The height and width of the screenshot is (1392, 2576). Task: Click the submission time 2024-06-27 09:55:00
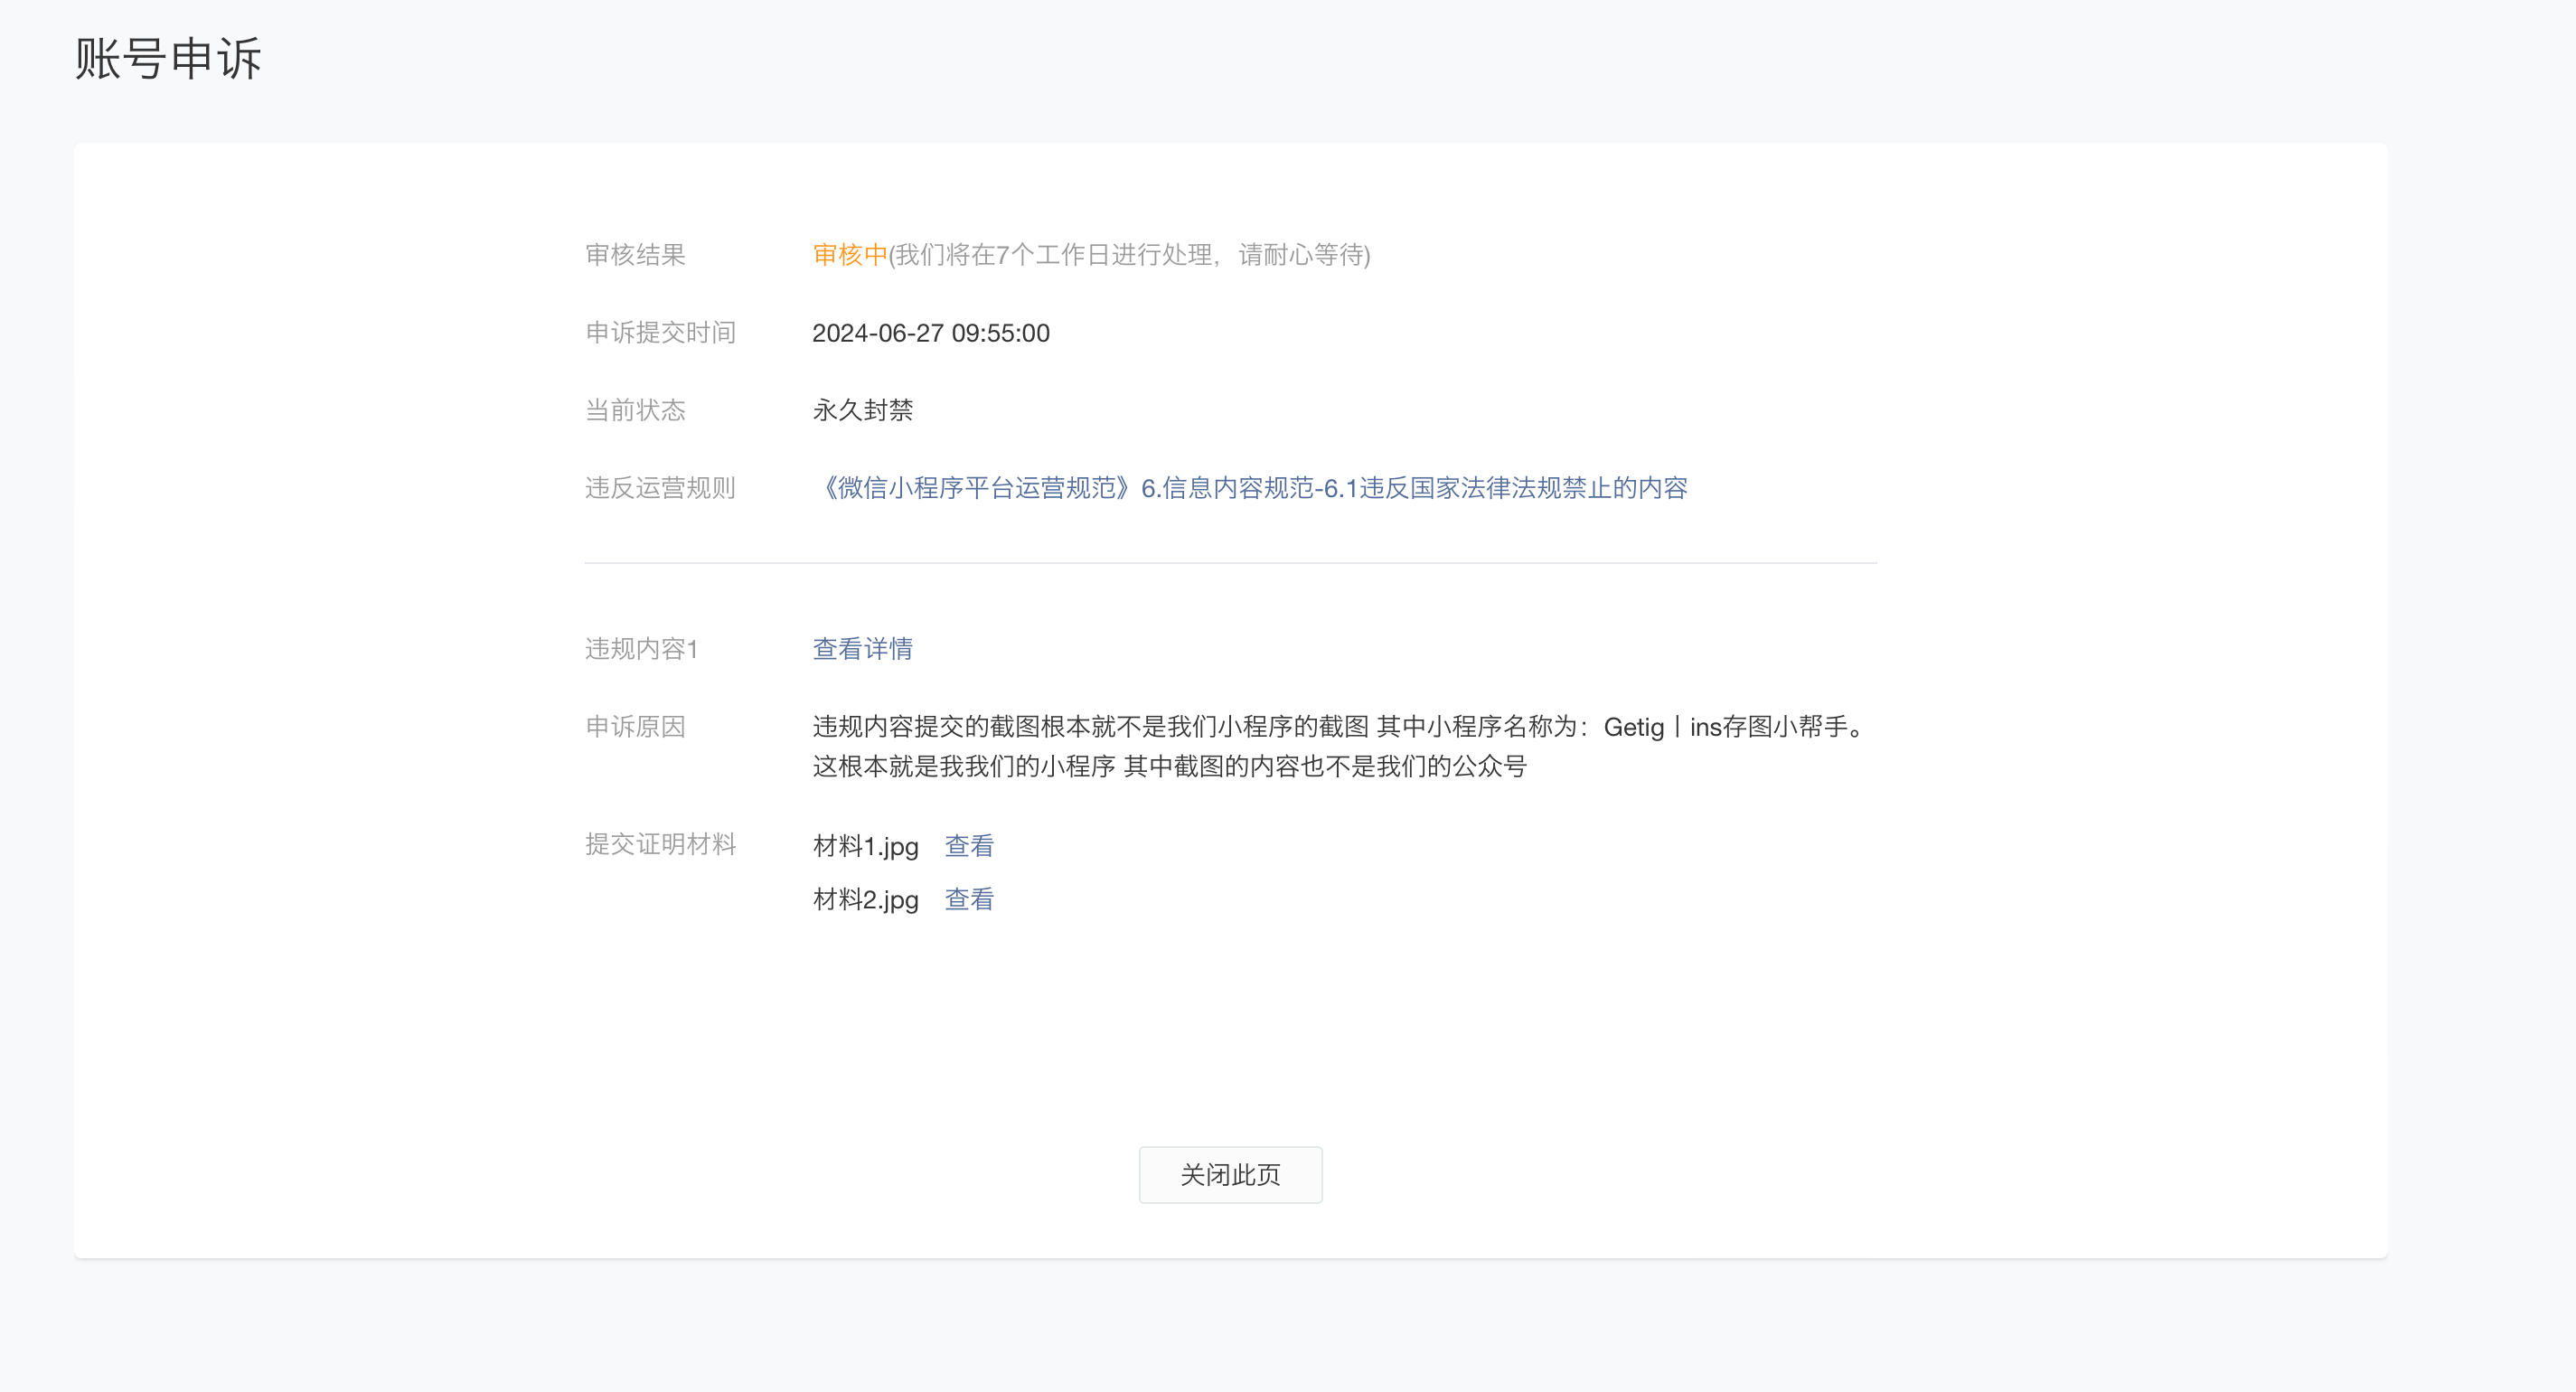930,333
